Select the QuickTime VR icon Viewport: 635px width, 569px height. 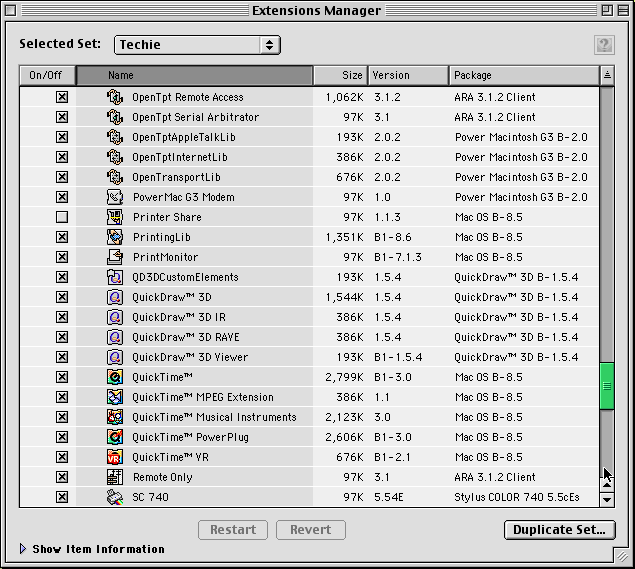pyautogui.click(x=115, y=457)
